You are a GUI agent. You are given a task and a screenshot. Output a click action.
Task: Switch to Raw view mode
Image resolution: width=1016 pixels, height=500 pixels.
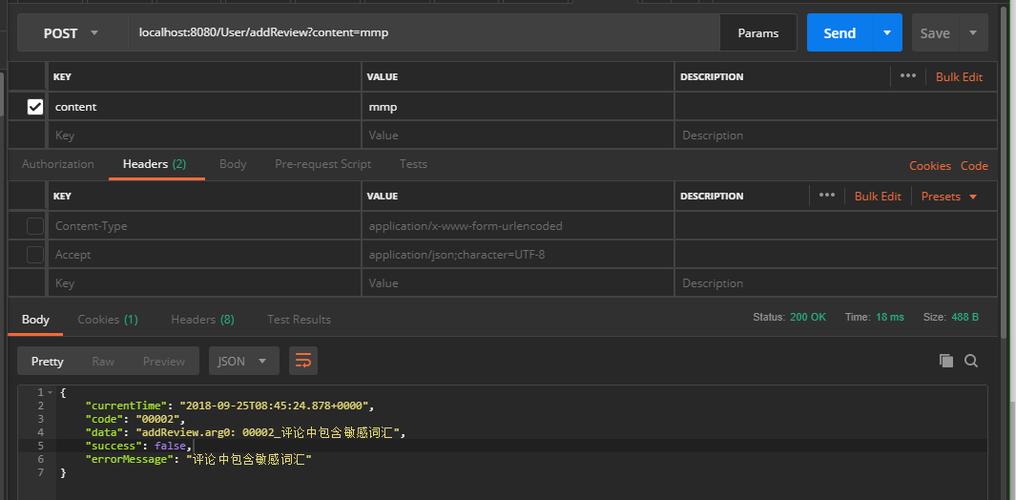coord(103,361)
